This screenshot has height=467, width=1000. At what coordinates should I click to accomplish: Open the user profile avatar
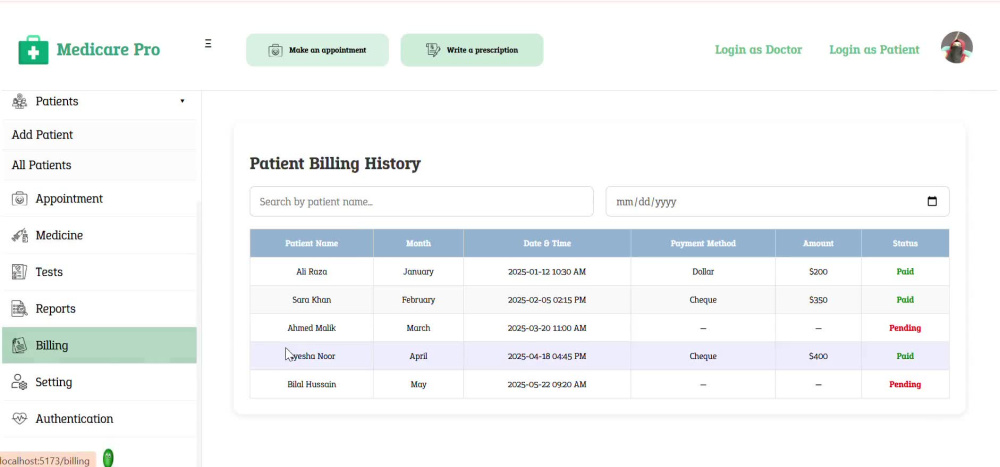tap(957, 47)
